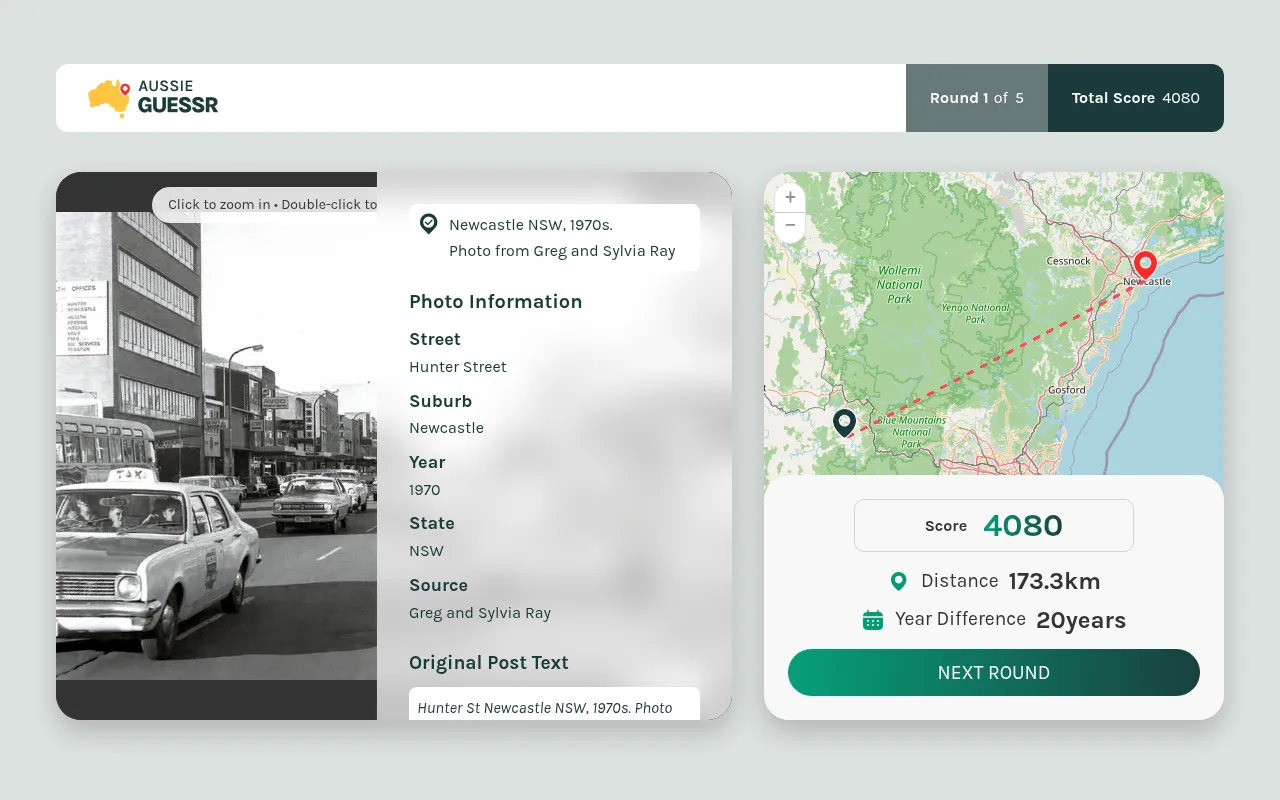Click the AUSSIE GUESSR title text
Screen dimensions: 1280x800
[178, 97]
